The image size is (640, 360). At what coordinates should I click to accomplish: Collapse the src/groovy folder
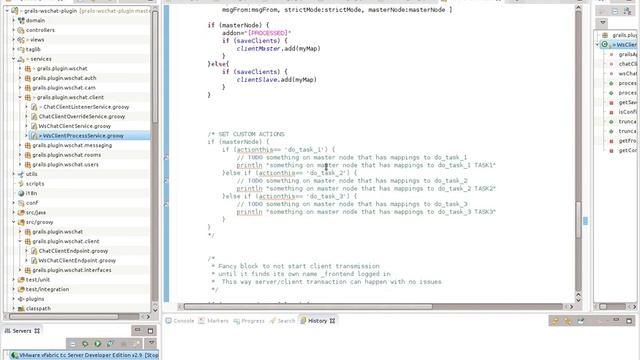[13, 222]
